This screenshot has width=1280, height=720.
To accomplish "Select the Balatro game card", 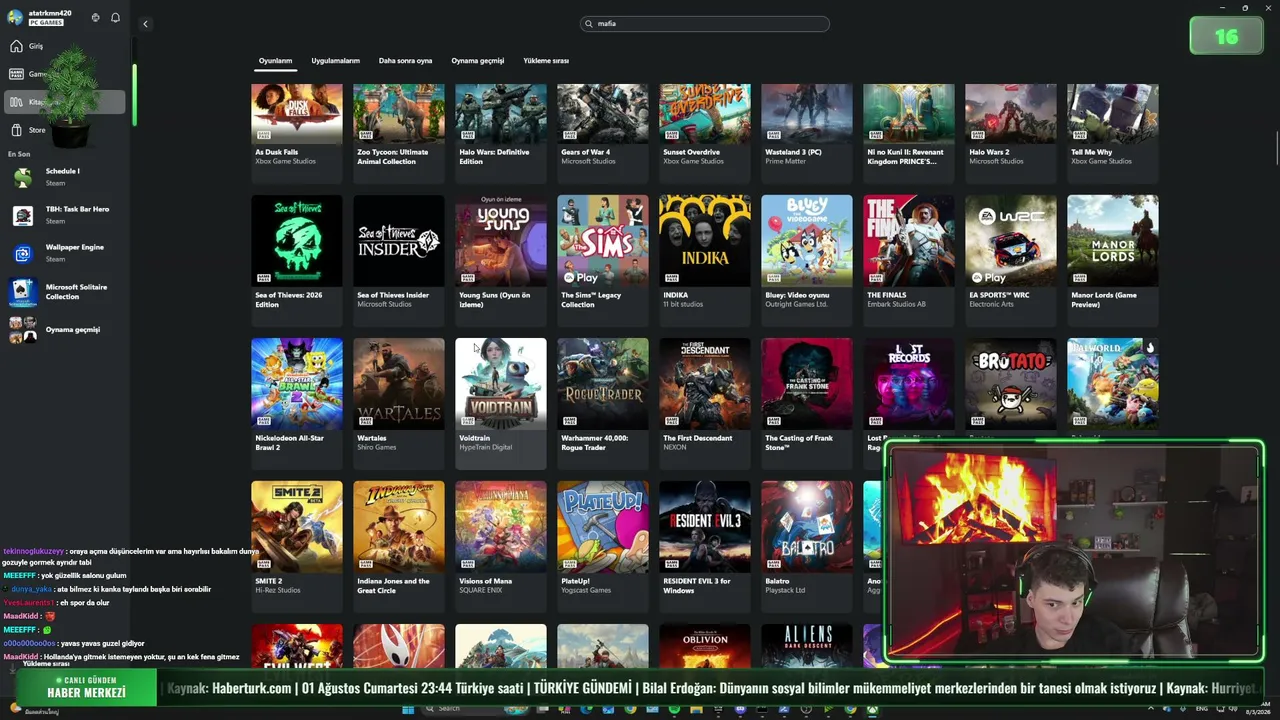I will pos(807,546).
